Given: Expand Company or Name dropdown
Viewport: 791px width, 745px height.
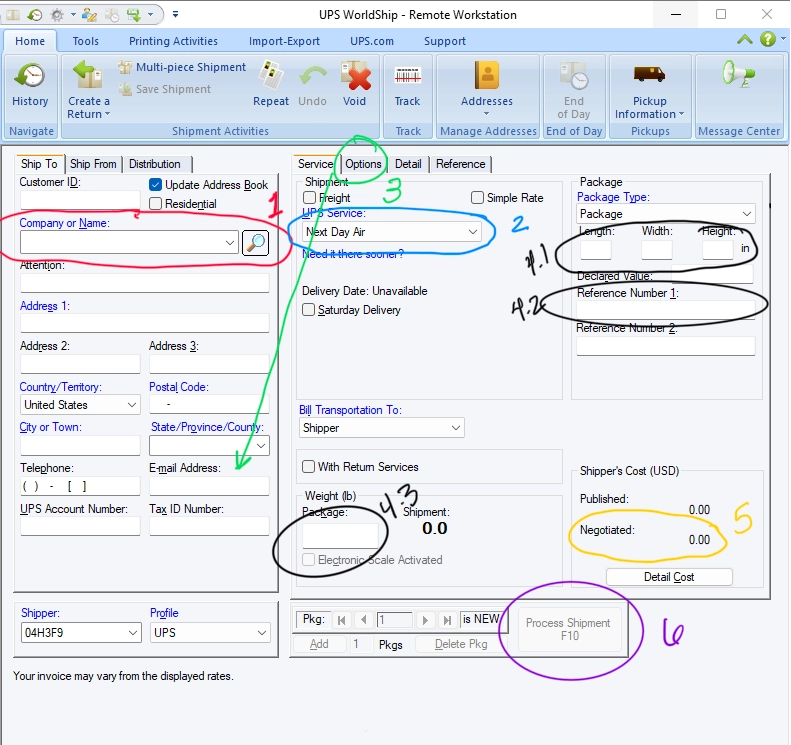Looking at the screenshot, I should click(x=230, y=243).
